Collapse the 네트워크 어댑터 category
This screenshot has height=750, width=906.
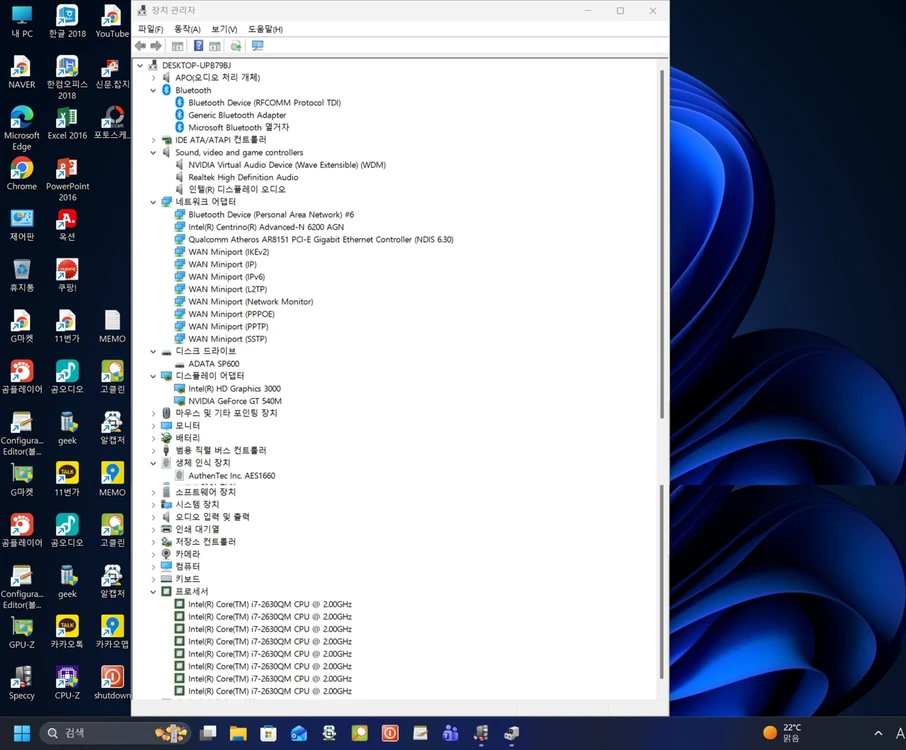point(153,202)
